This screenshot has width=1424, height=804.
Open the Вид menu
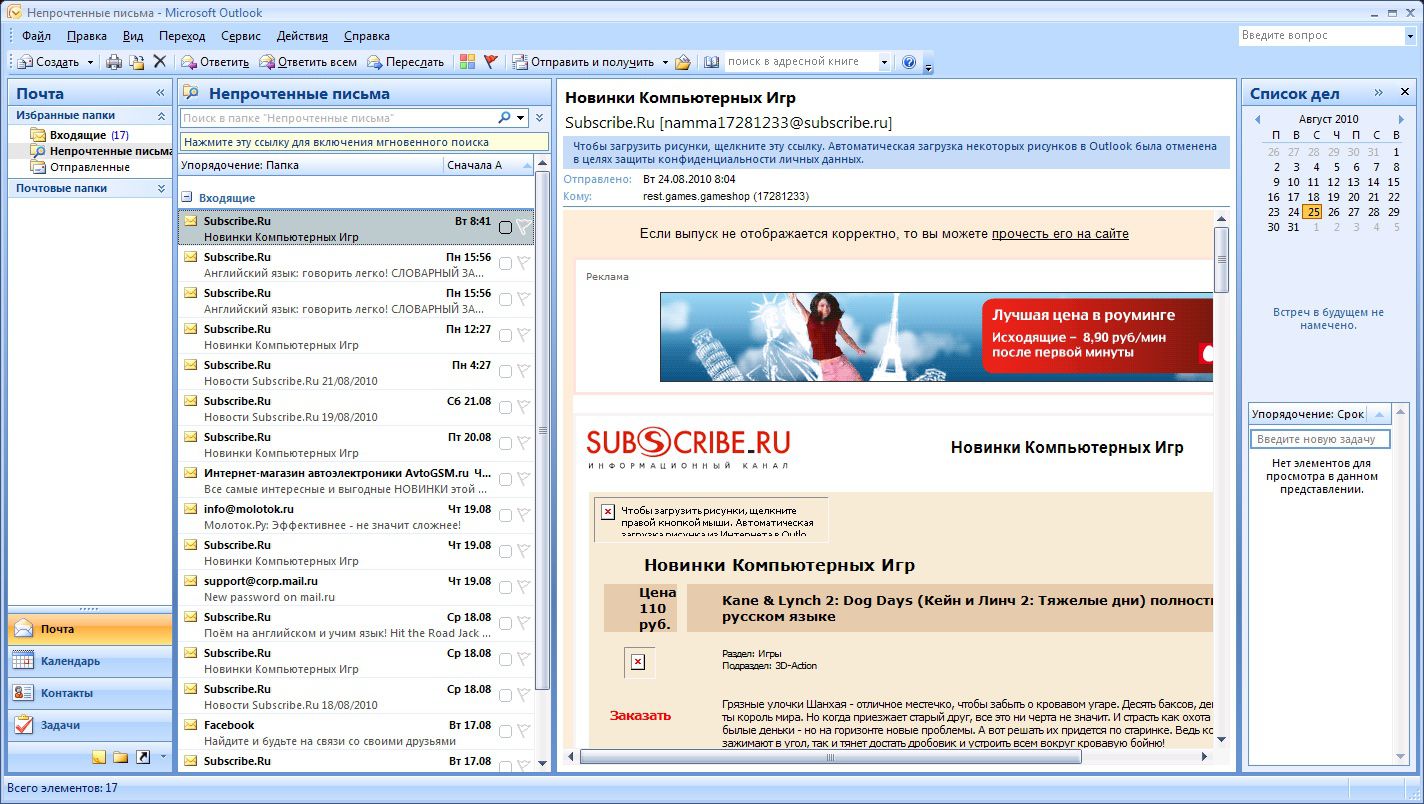pos(133,36)
